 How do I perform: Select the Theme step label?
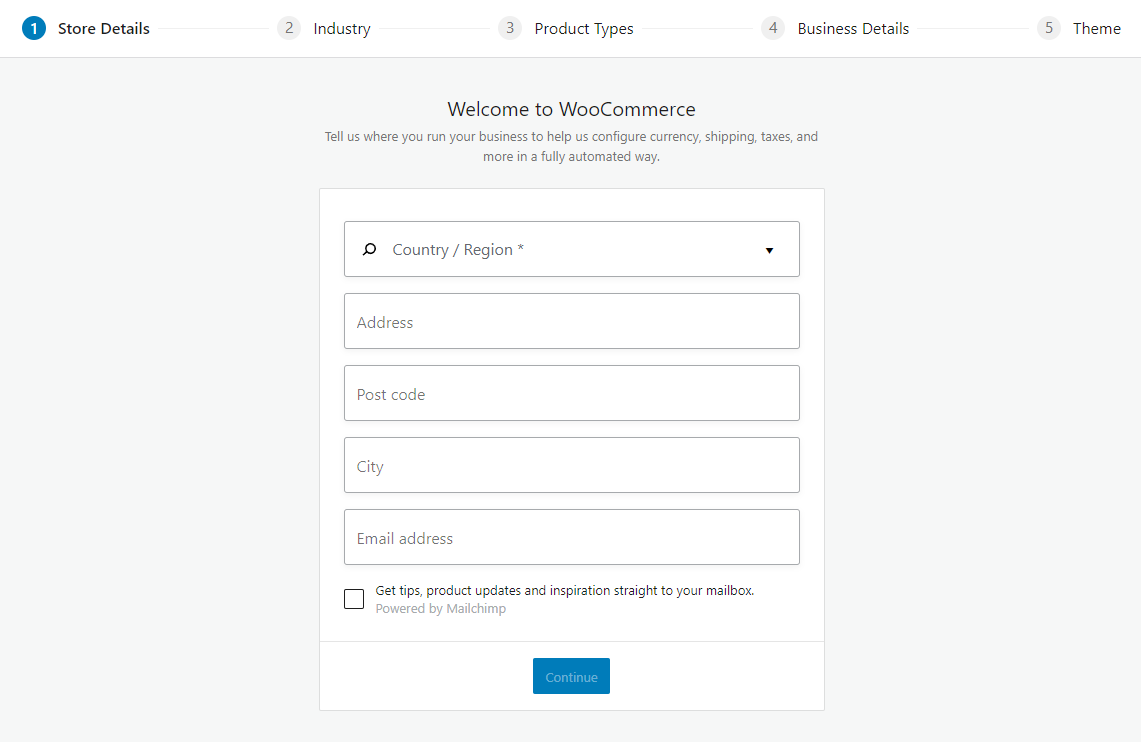[1097, 28]
